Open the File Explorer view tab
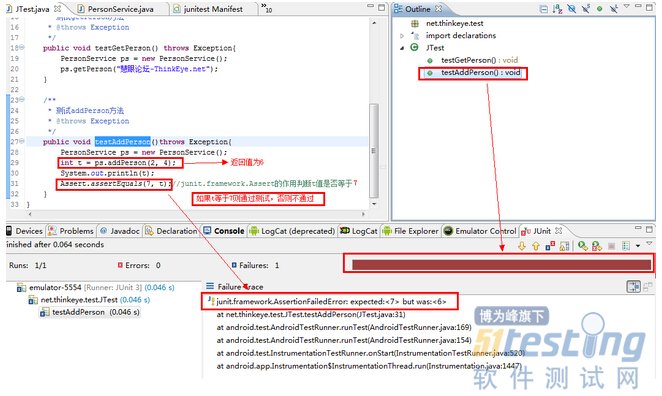The image size is (662, 396). (x=410, y=231)
